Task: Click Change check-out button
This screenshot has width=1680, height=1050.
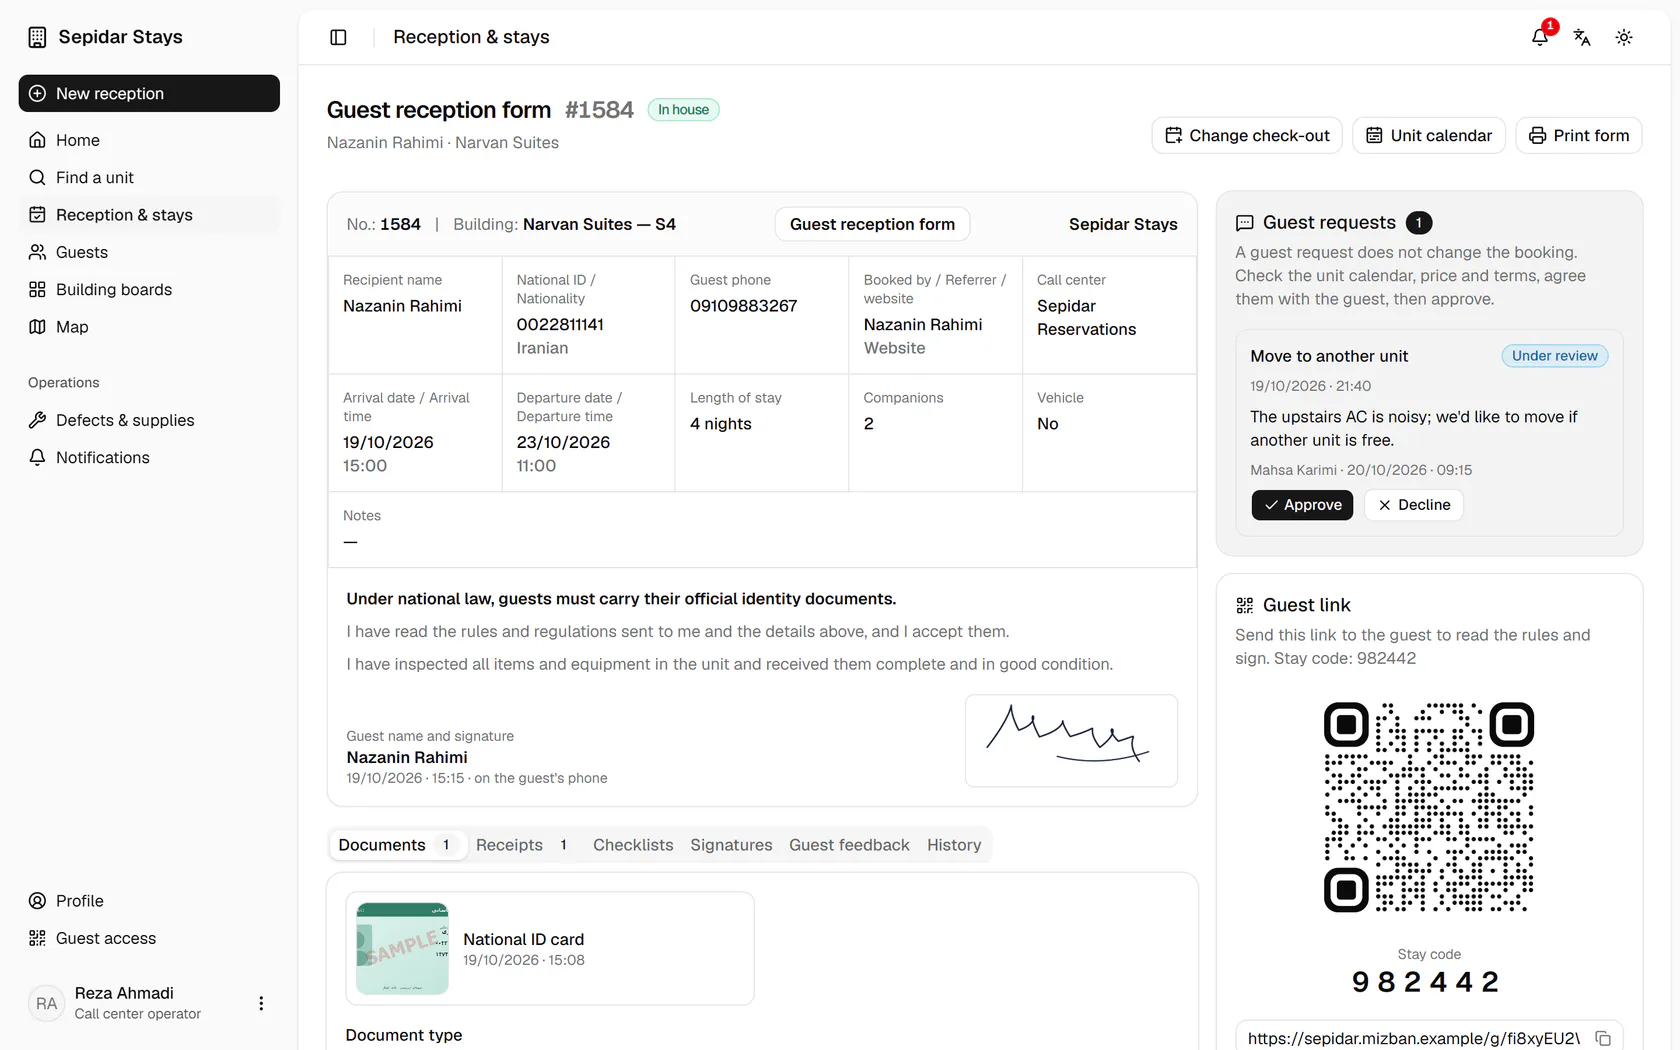Action: point(1247,135)
